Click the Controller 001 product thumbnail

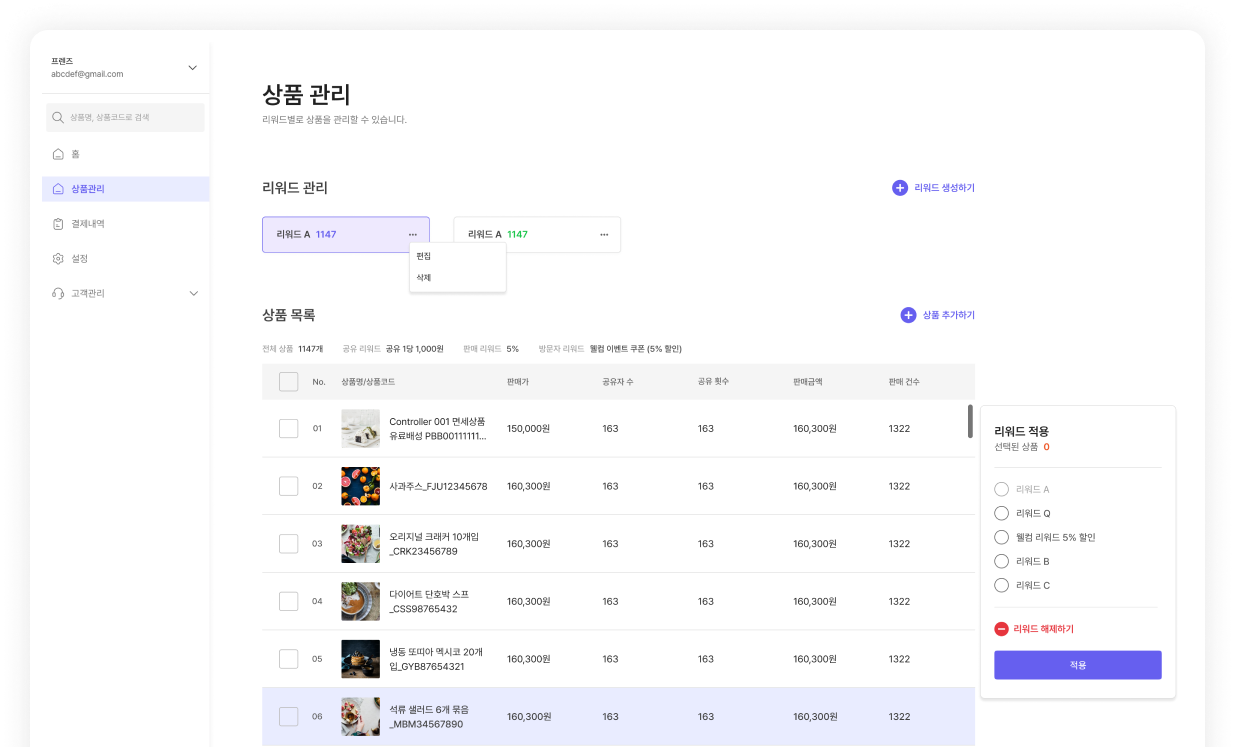(360, 428)
